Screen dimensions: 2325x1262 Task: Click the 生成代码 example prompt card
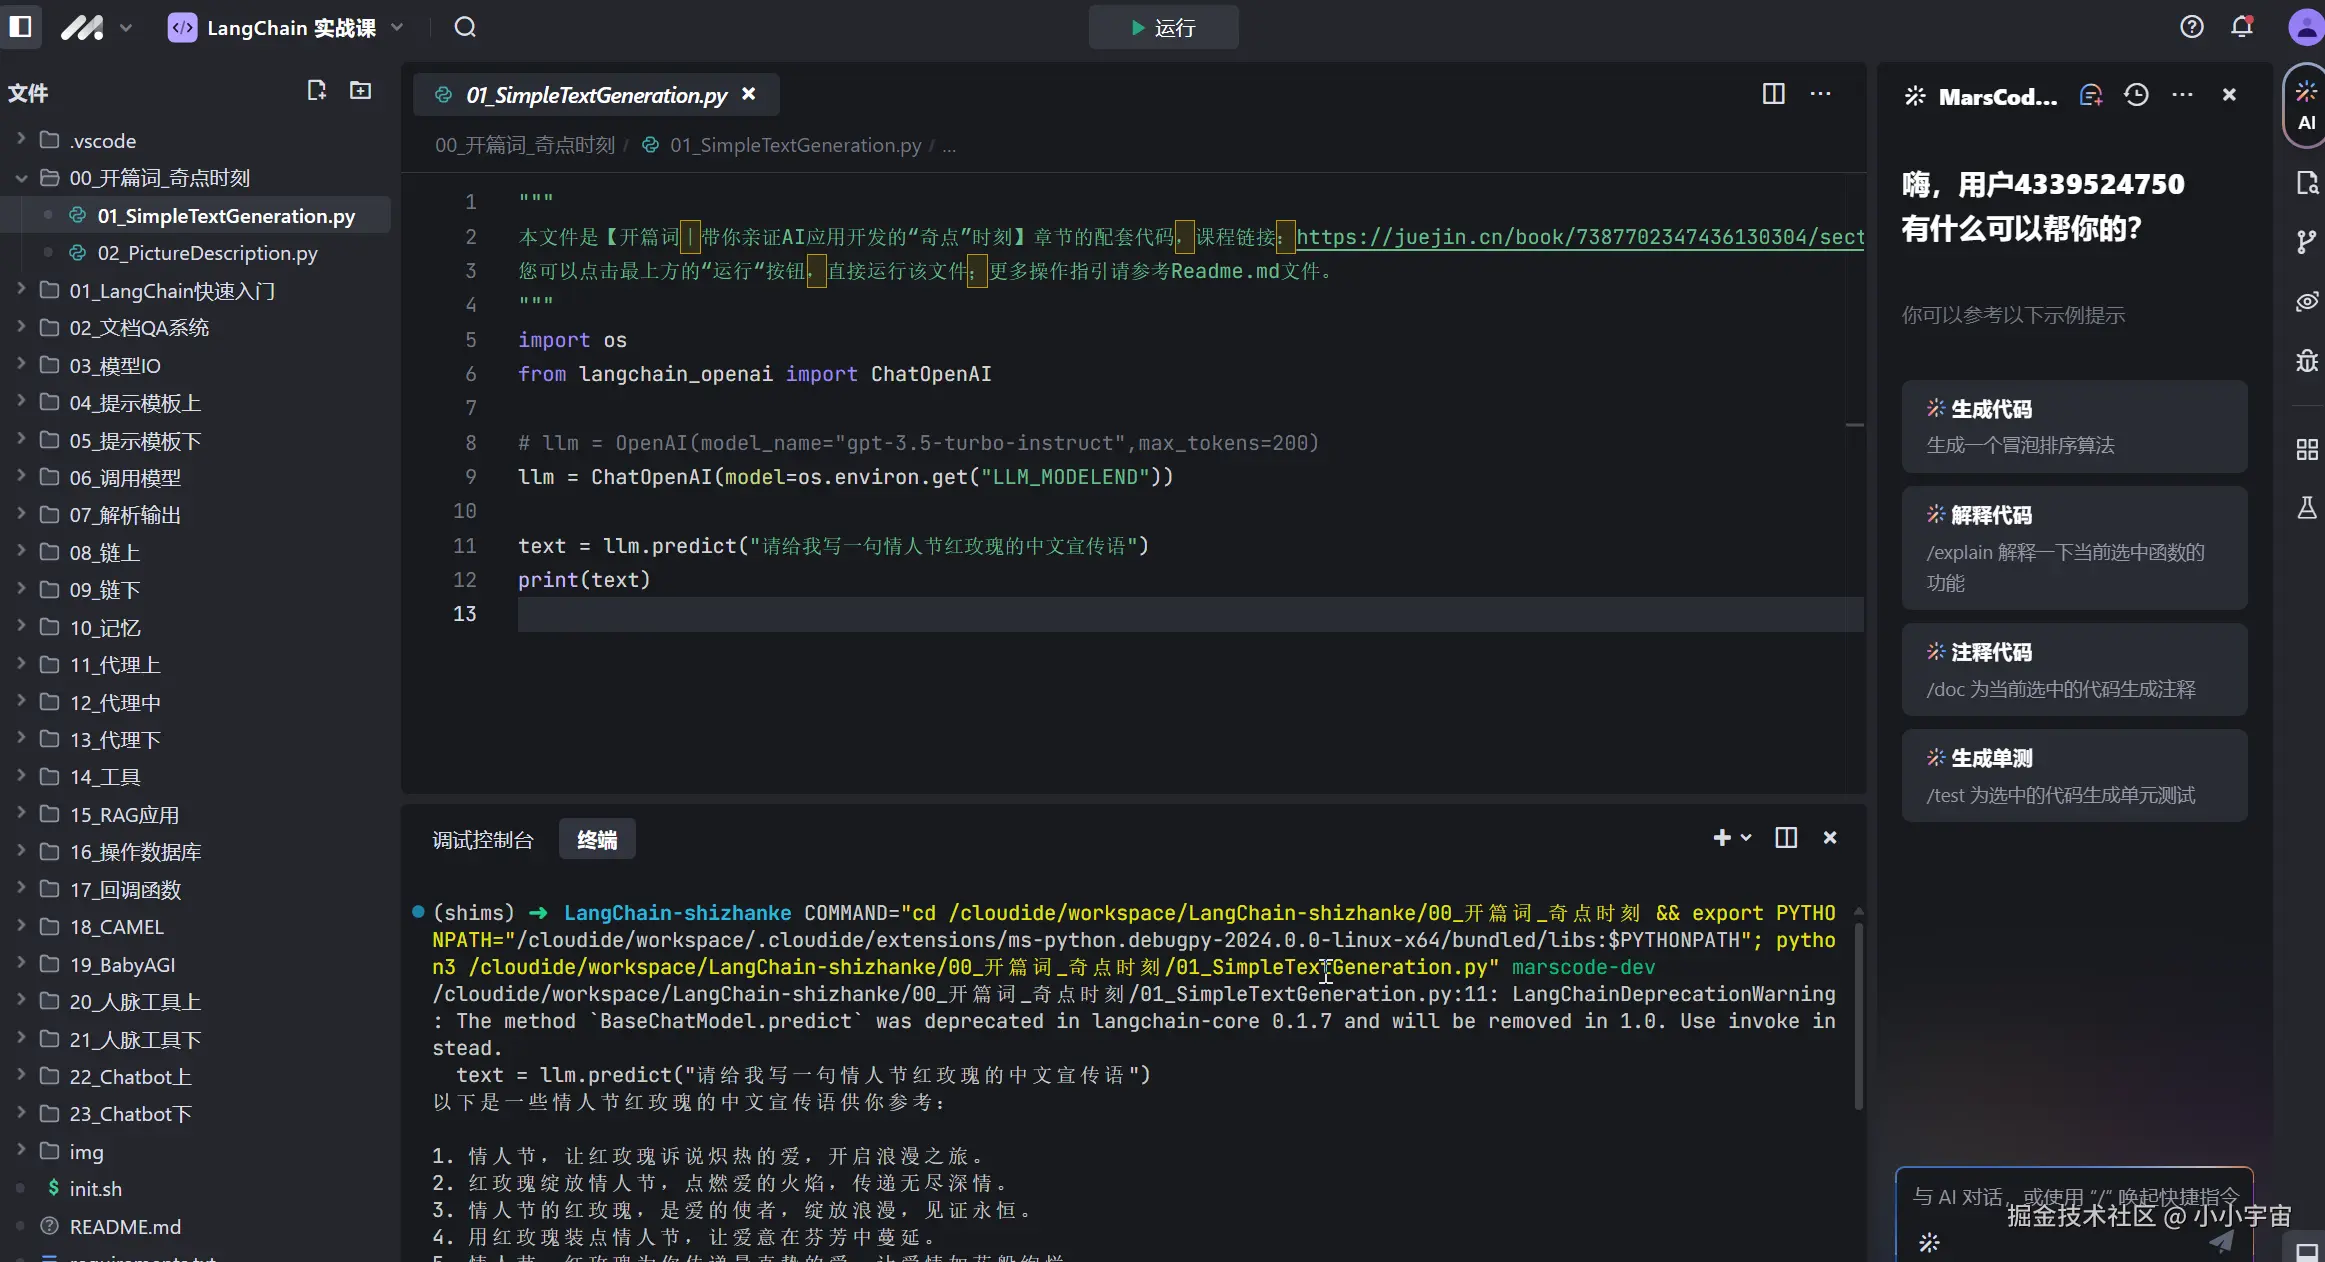tap(2074, 426)
